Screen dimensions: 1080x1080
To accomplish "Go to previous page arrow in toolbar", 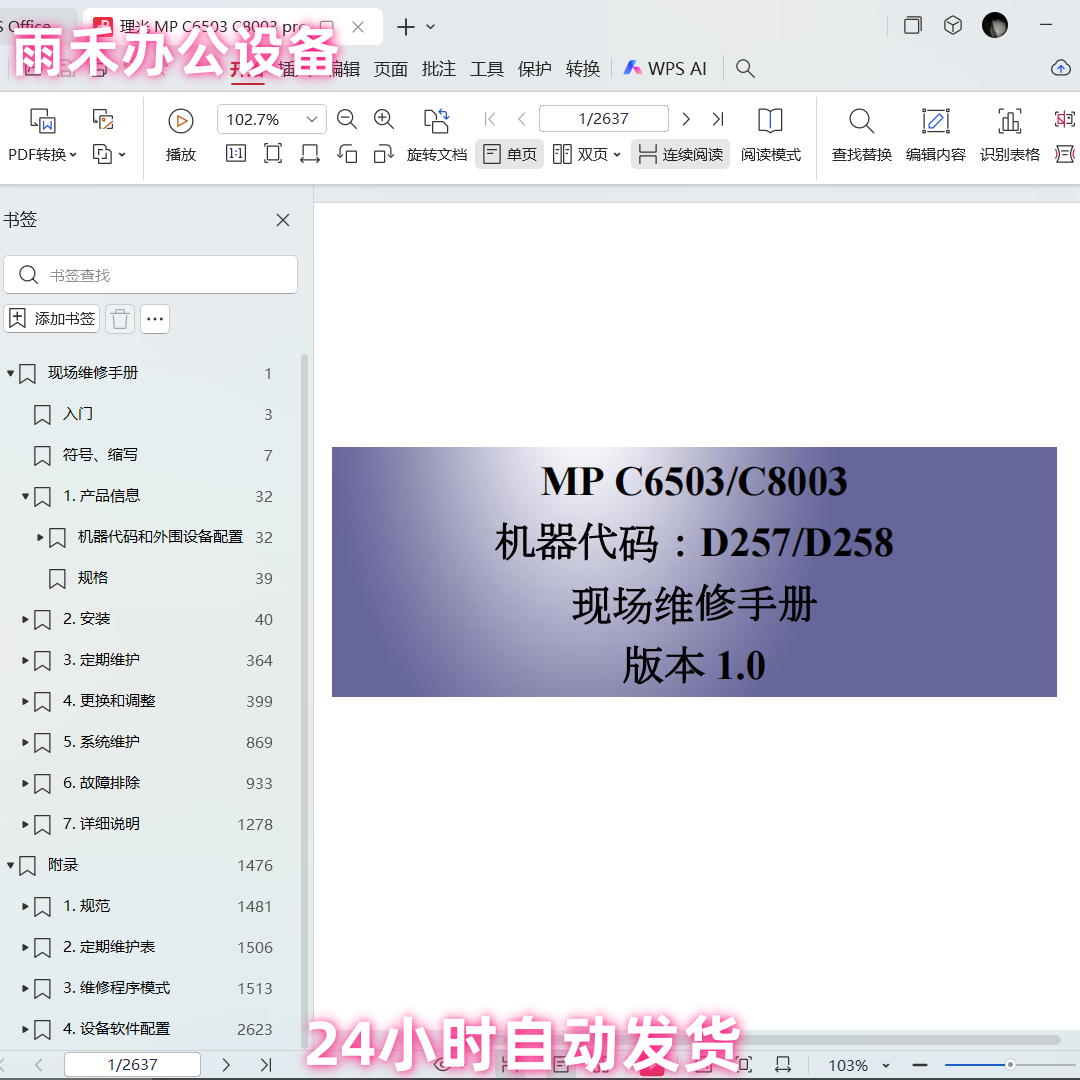I will tap(521, 119).
